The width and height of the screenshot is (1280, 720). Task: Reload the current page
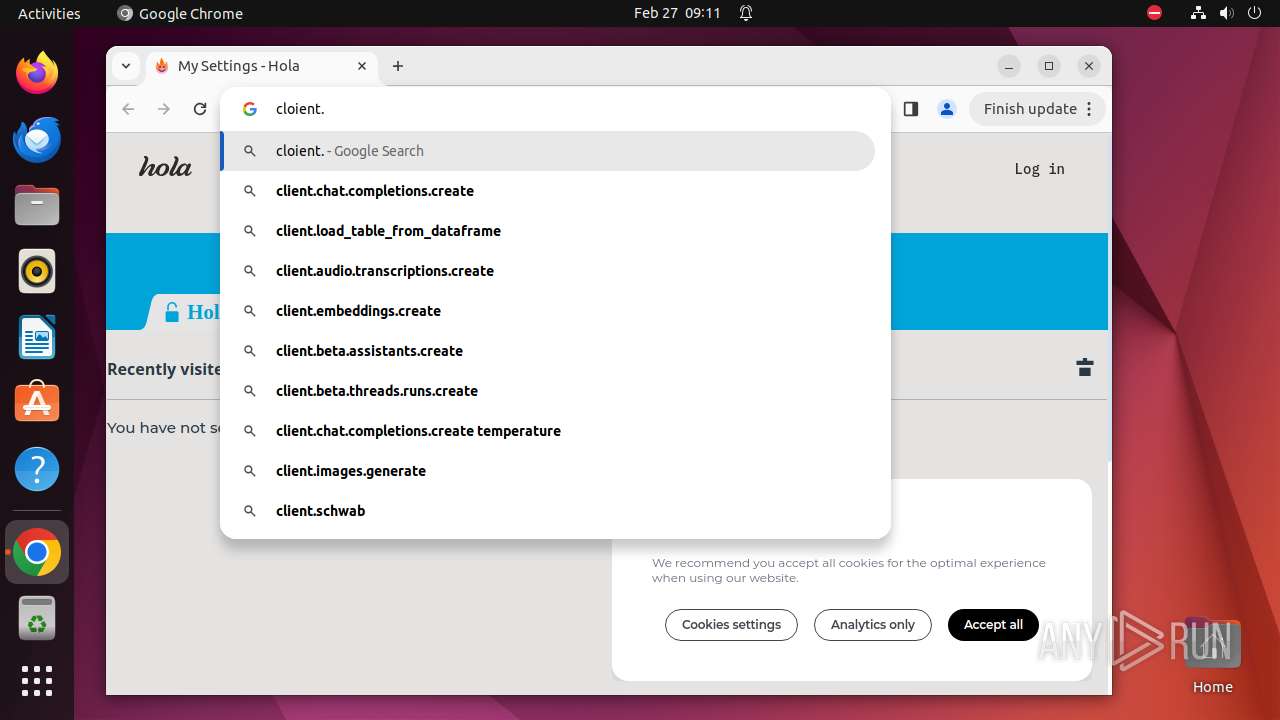[x=200, y=109]
